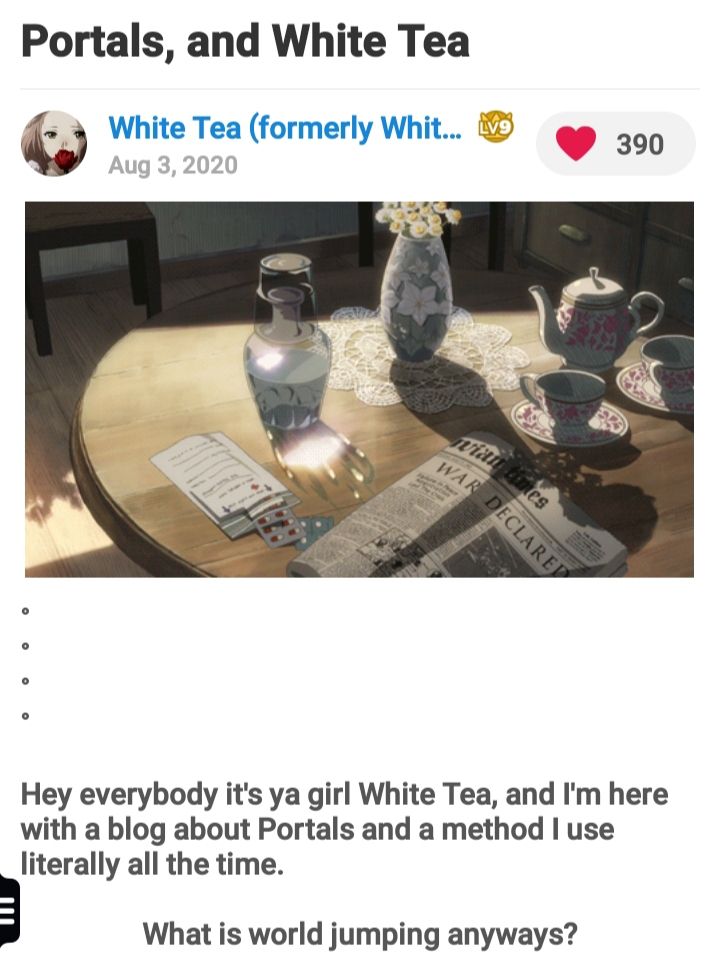Click the 'What is world jumping anyways?' heading
The image size is (720, 960).
(360, 934)
